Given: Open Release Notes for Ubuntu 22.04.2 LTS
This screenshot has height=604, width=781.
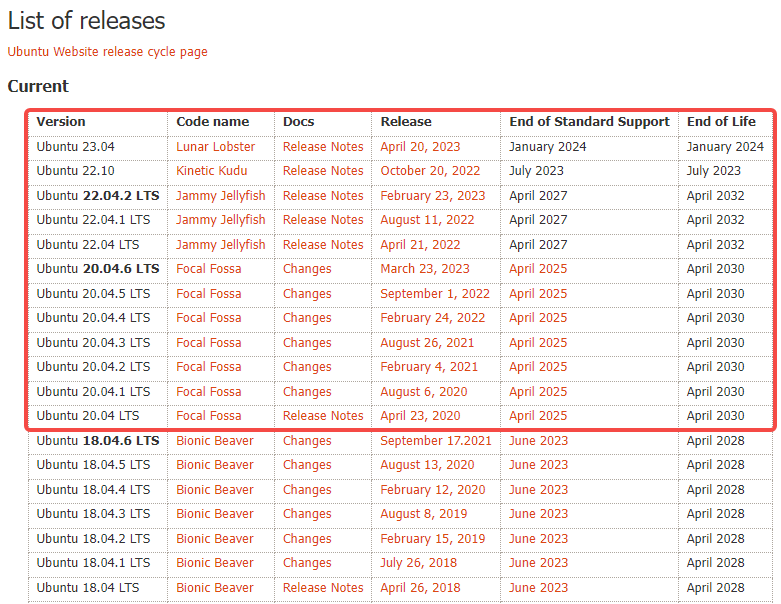Looking at the screenshot, I should point(323,196).
